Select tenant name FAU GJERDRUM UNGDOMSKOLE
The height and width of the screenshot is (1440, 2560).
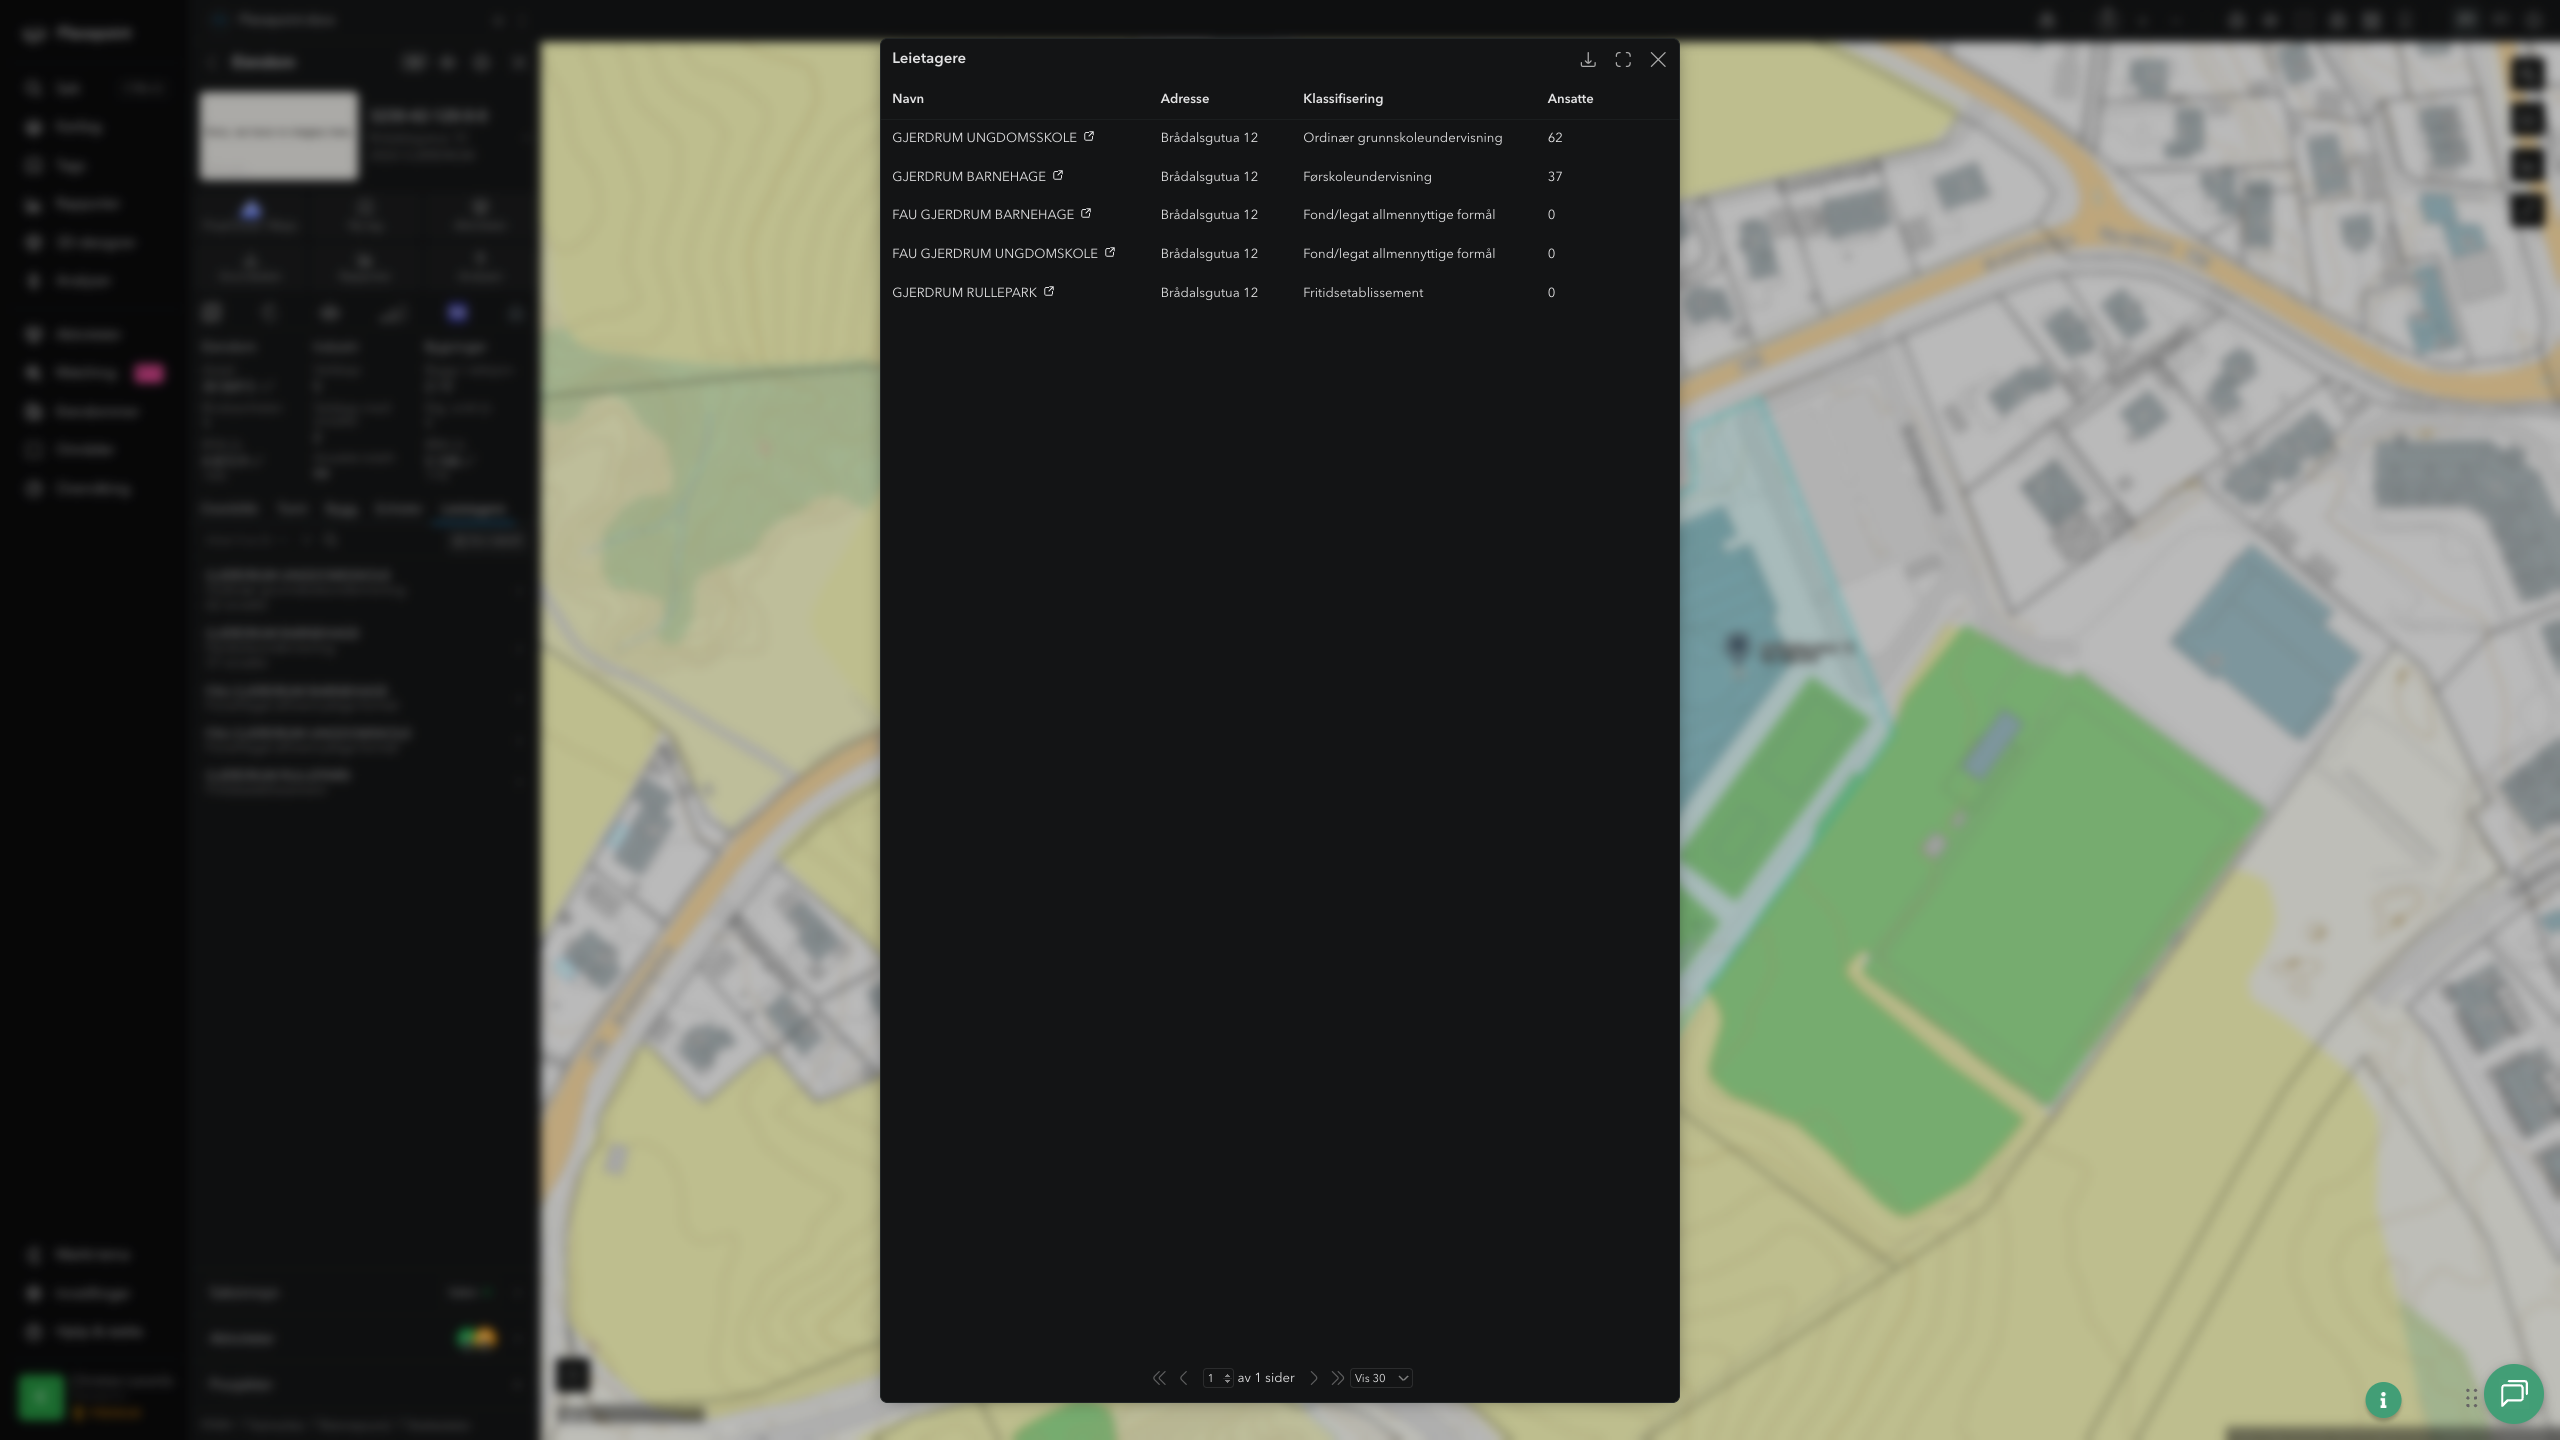(995, 254)
